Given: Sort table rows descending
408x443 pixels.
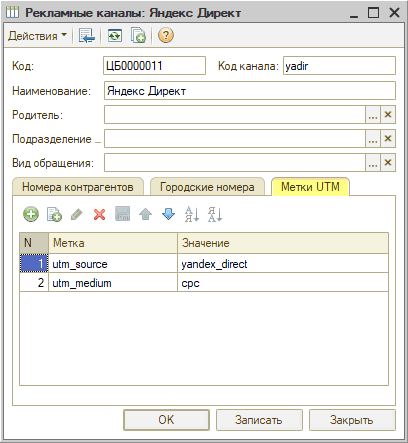Looking at the screenshot, I should coord(215,214).
